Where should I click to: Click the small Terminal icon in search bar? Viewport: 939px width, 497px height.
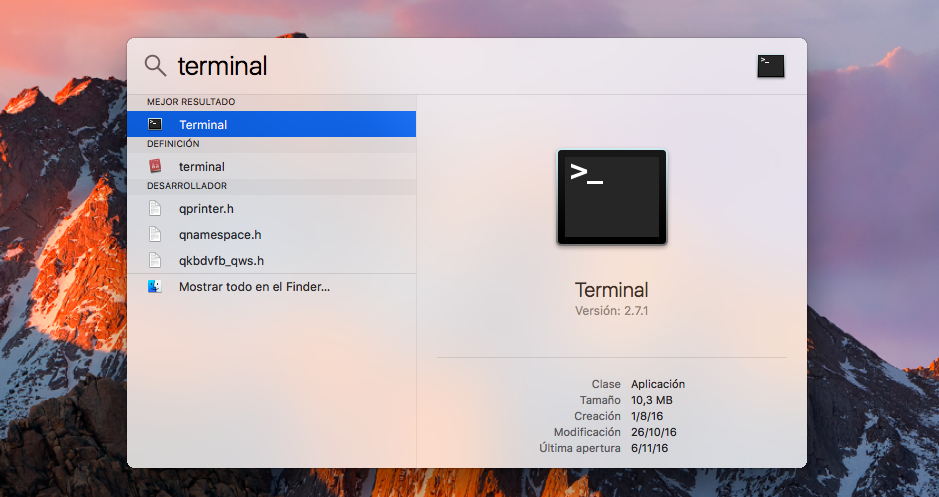point(771,66)
